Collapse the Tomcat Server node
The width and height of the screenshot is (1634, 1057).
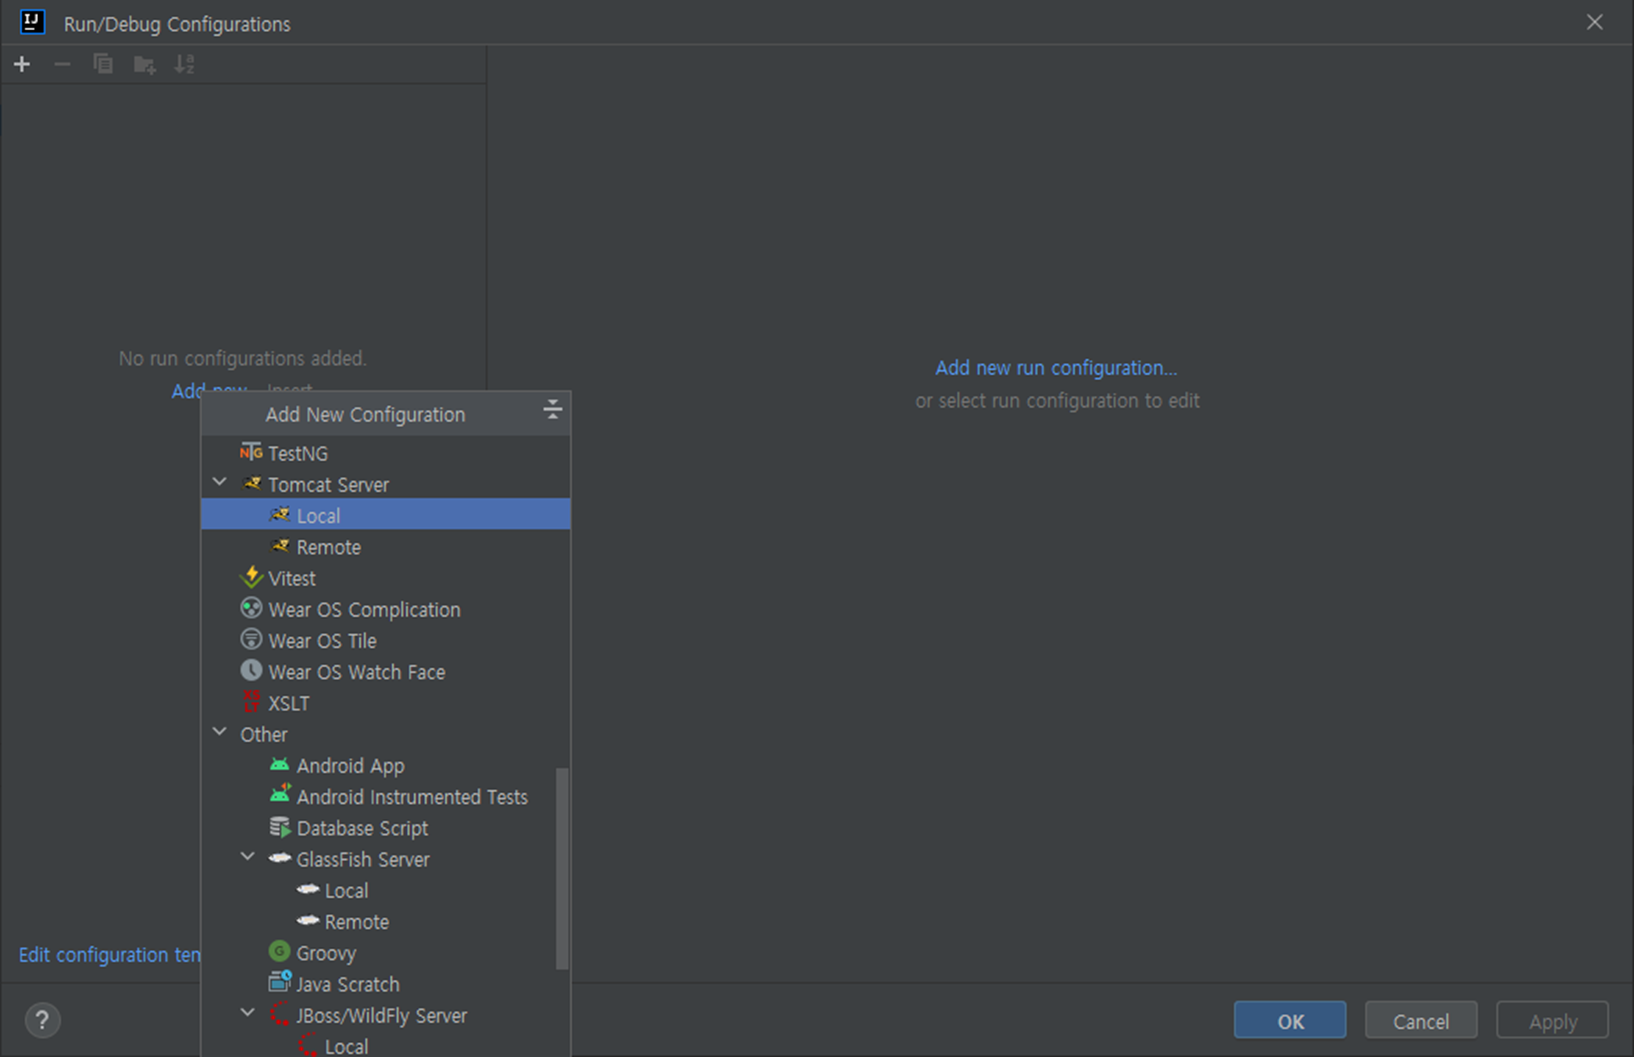[220, 483]
